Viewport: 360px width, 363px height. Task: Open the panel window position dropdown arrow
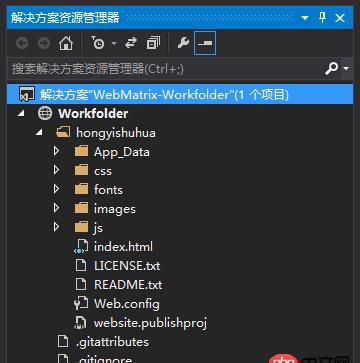(305, 18)
